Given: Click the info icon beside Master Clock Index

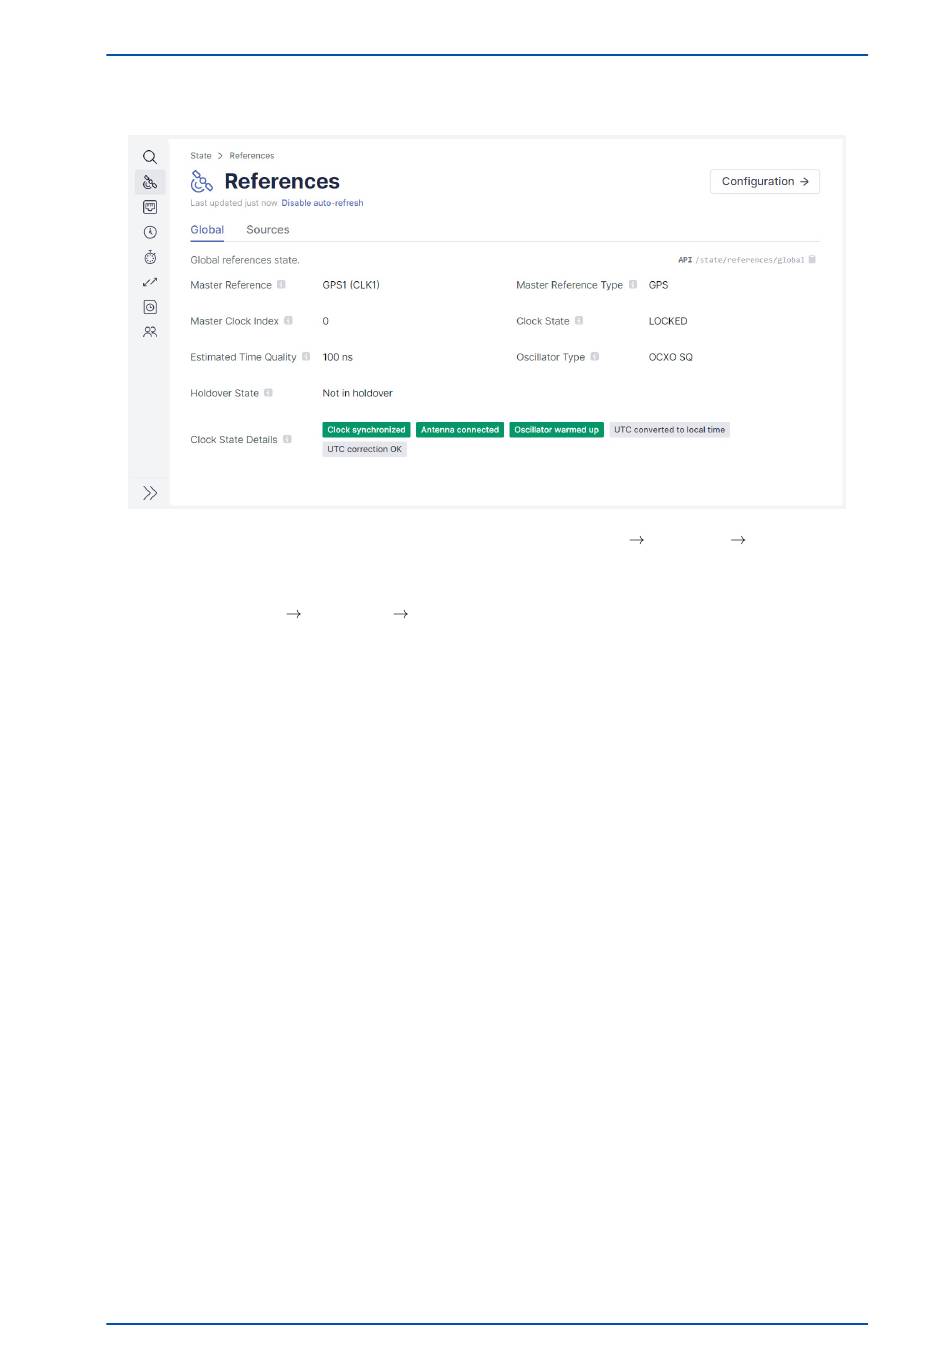Looking at the screenshot, I should 288,321.
